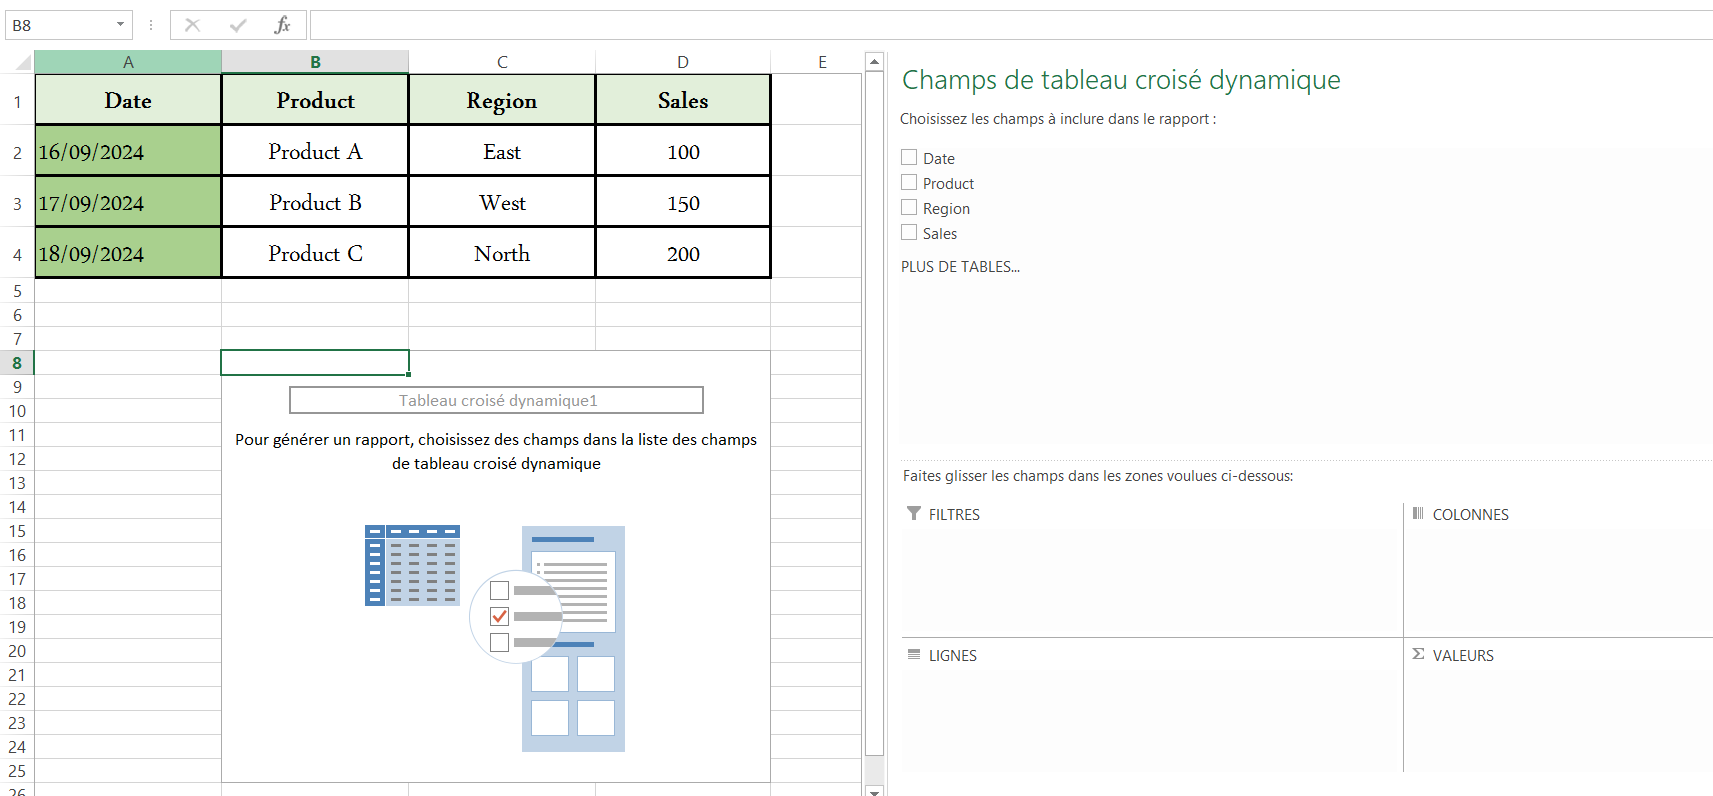The width and height of the screenshot is (1713, 796).
Task: Select the cell containing 17/09/2024
Action: click(128, 202)
